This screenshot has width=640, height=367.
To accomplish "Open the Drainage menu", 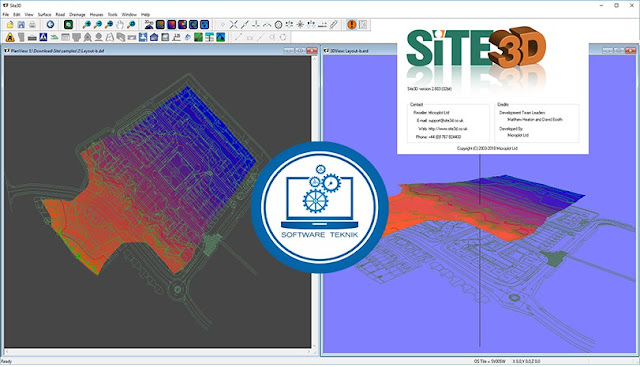I will 77,14.
